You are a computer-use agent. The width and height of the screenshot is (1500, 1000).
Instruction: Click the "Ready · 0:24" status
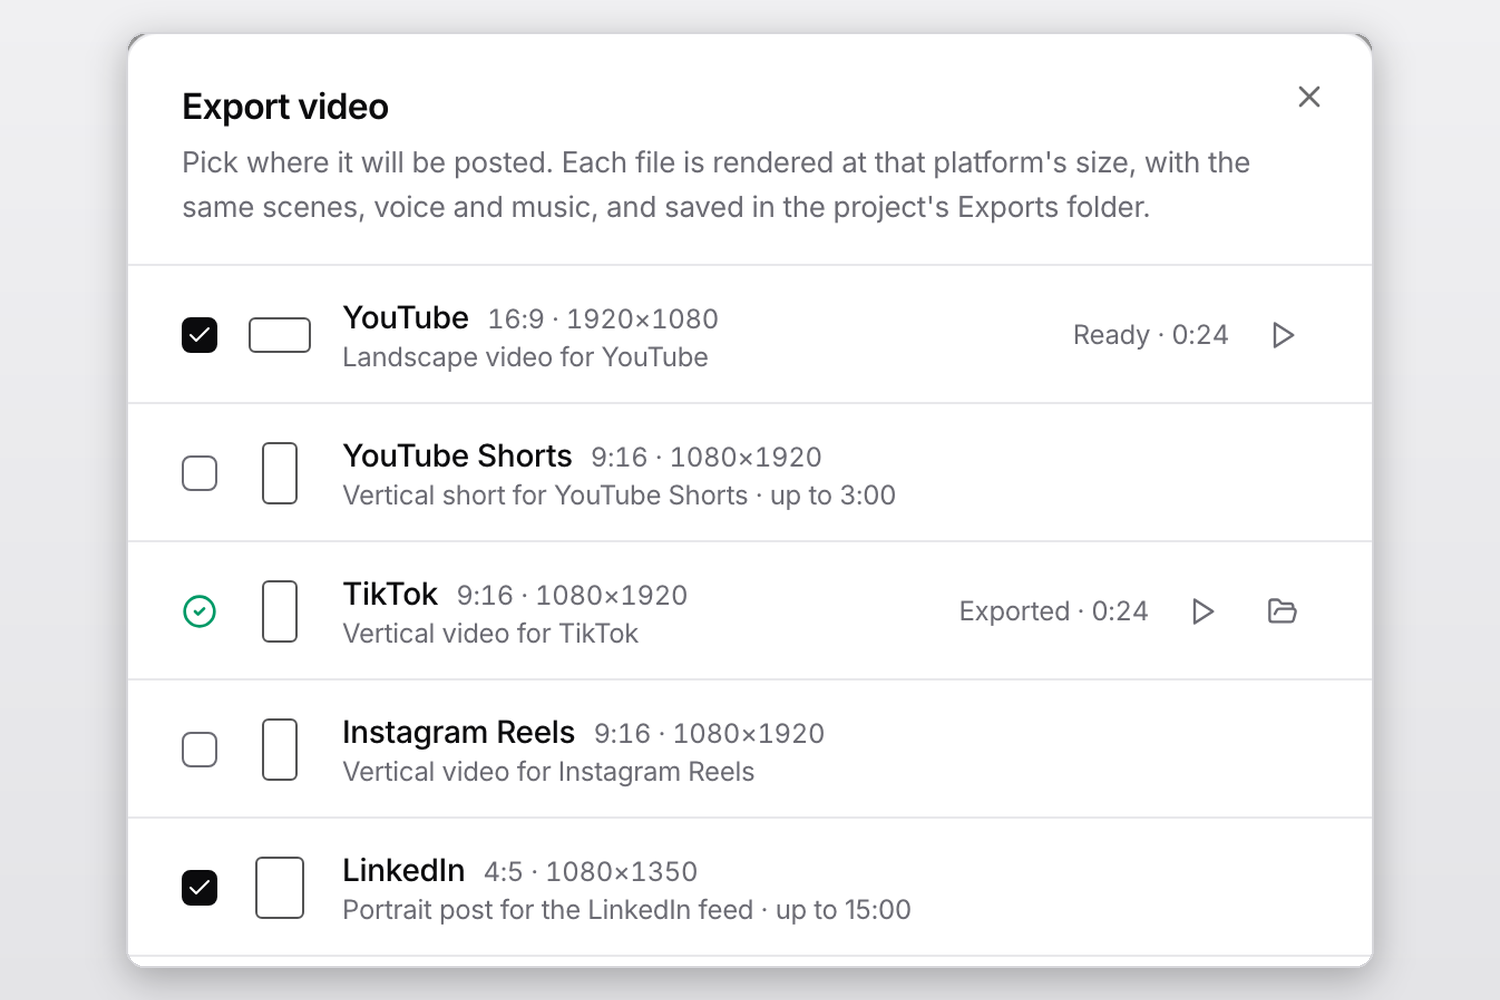point(1150,335)
